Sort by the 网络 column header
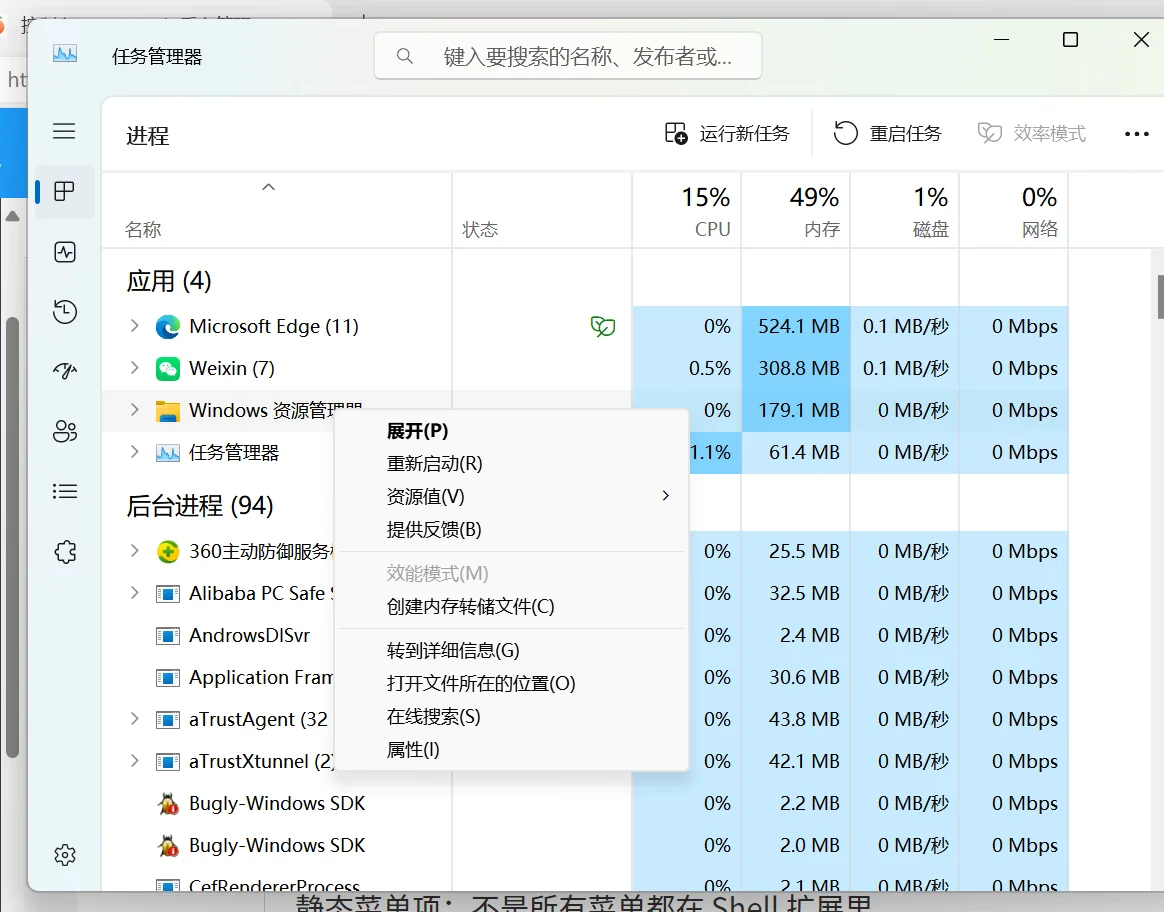The image size is (1164, 912). (1014, 211)
